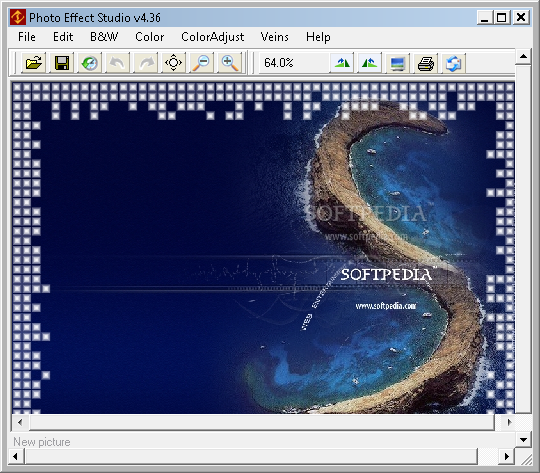
Task: Click the outer vertical scrollbar up arrow
Action: (x=523, y=56)
